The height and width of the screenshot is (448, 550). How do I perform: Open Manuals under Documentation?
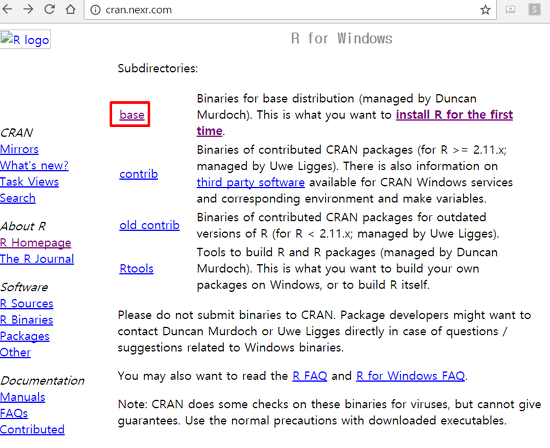(22, 397)
